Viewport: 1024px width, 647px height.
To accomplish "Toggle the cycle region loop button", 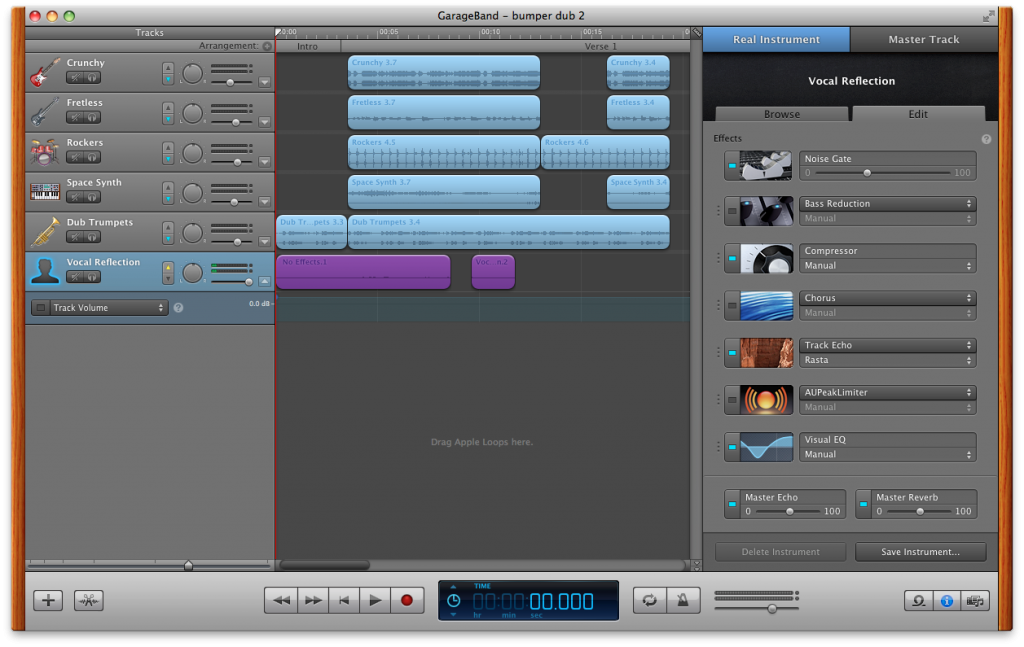I will (650, 600).
